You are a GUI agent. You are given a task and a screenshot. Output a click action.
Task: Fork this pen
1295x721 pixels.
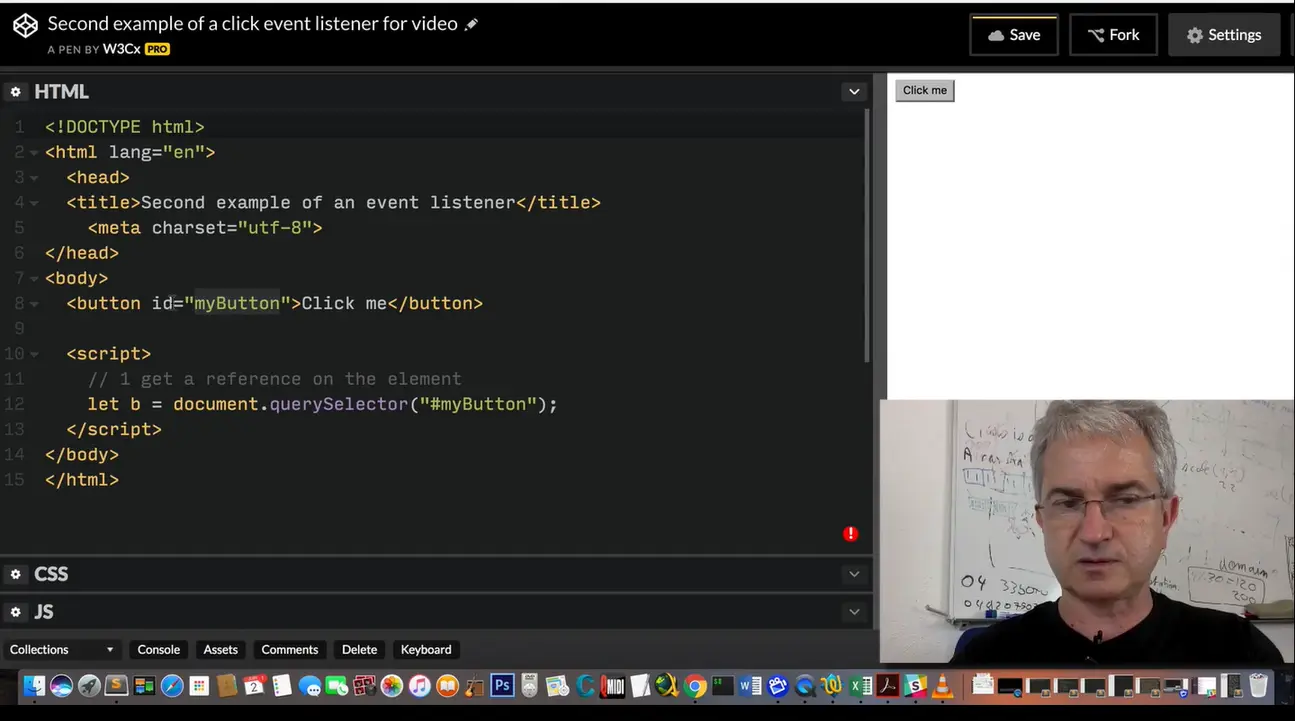1114,35
